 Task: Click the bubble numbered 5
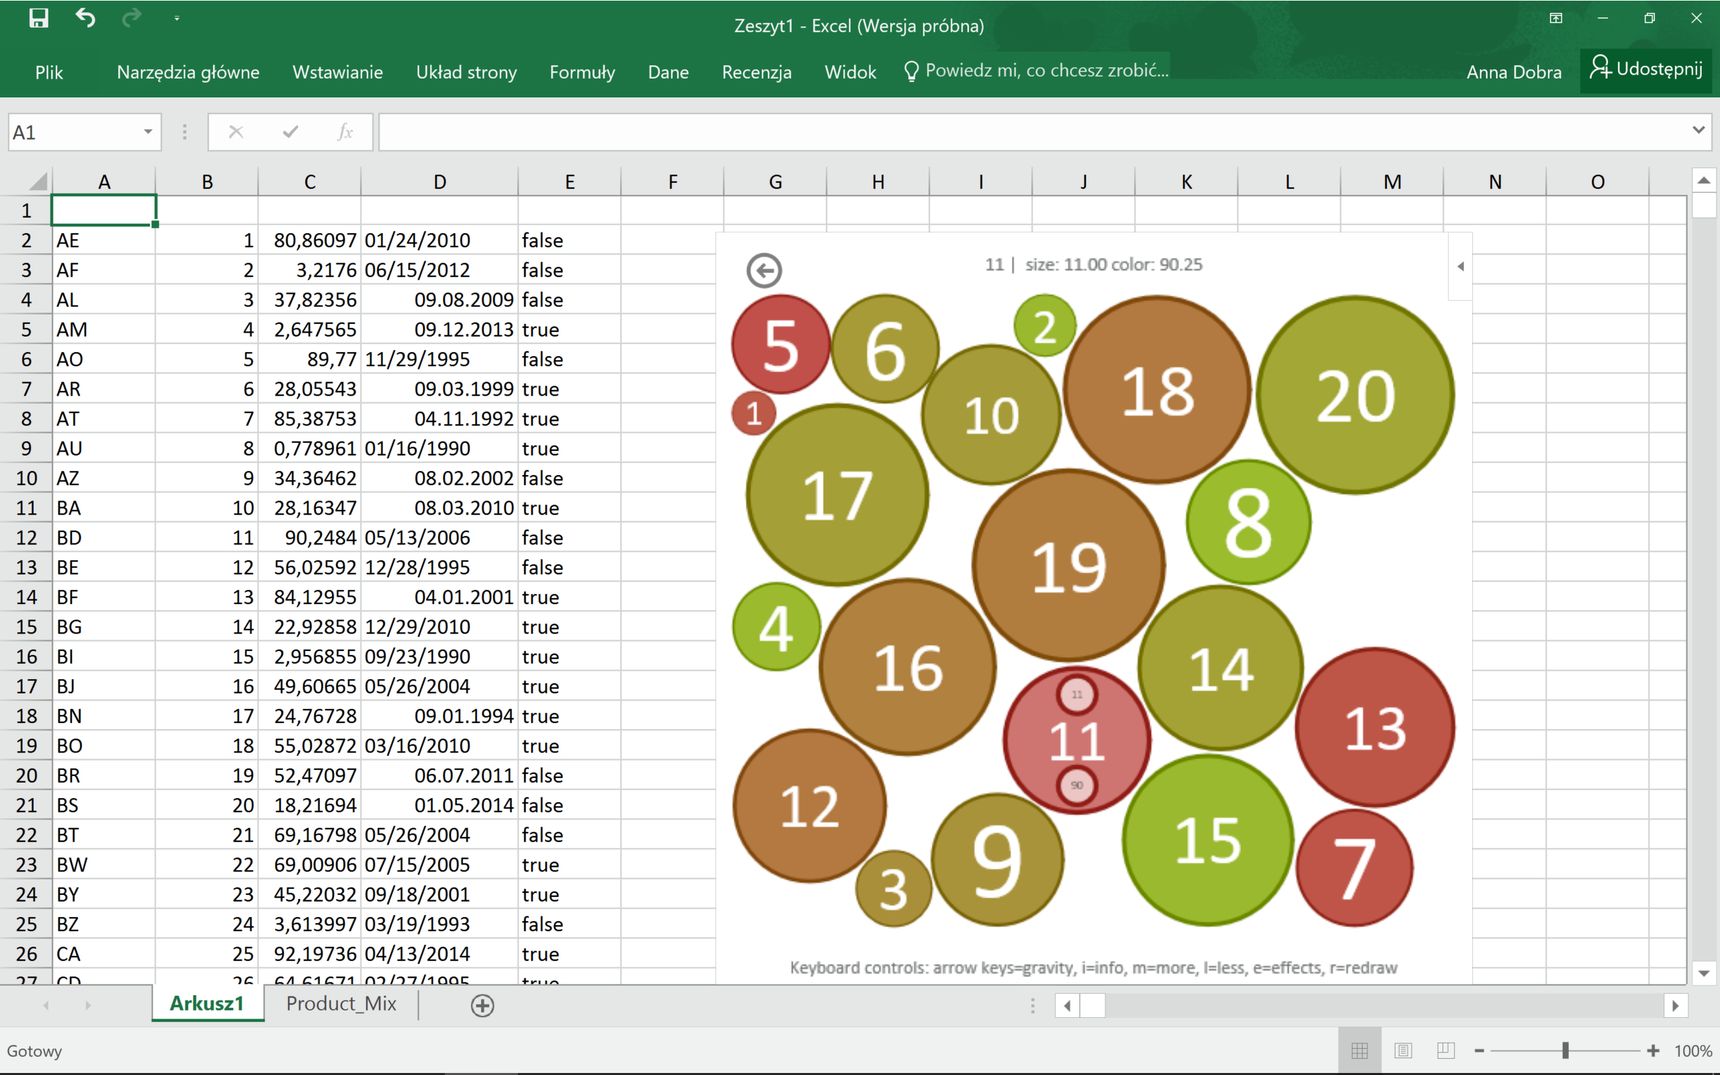tap(781, 344)
